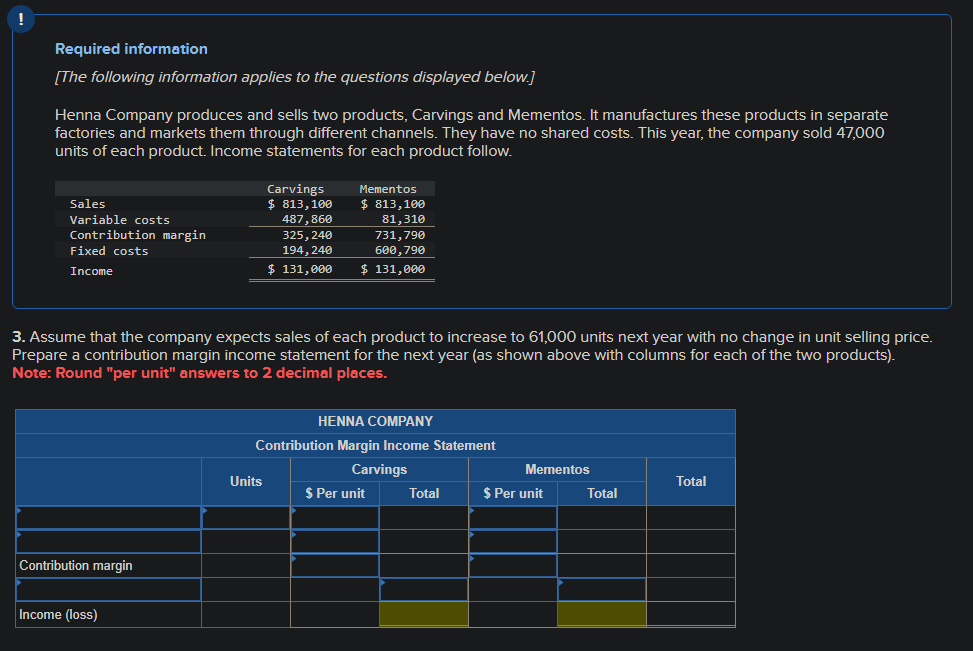Image resolution: width=973 pixels, height=651 pixels.
Task: Click the 'Mementos' group header in answer table
Action: [557, 470]
